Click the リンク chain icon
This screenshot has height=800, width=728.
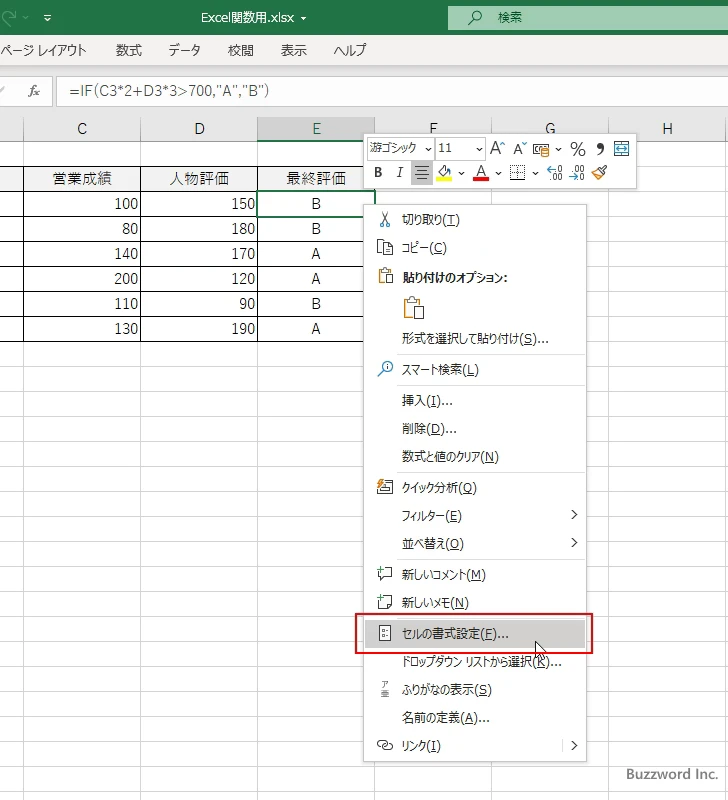point(385,745)
